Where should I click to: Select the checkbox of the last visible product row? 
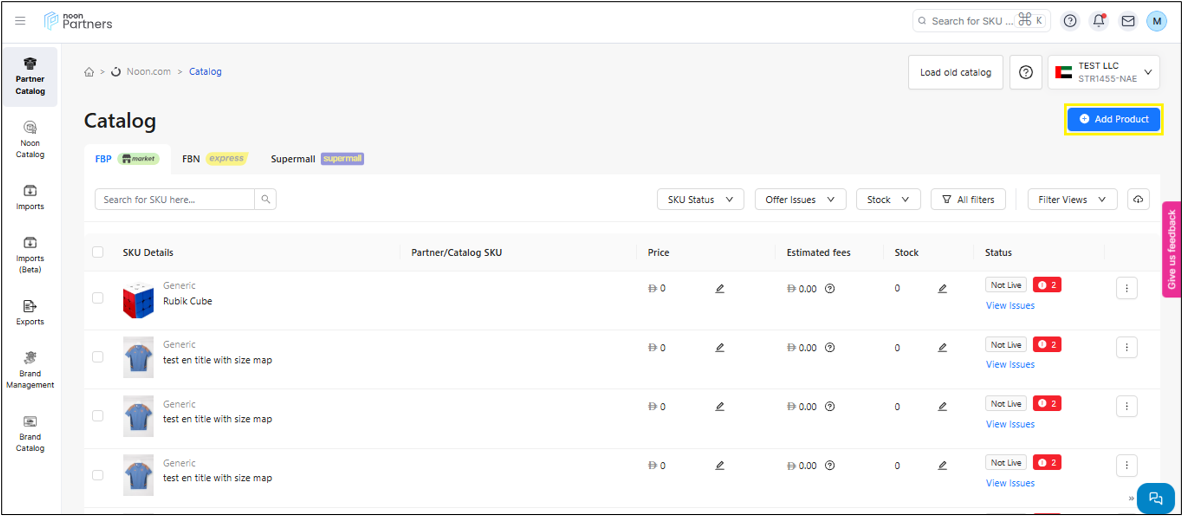pyautogui.click(x=98, y=475)
